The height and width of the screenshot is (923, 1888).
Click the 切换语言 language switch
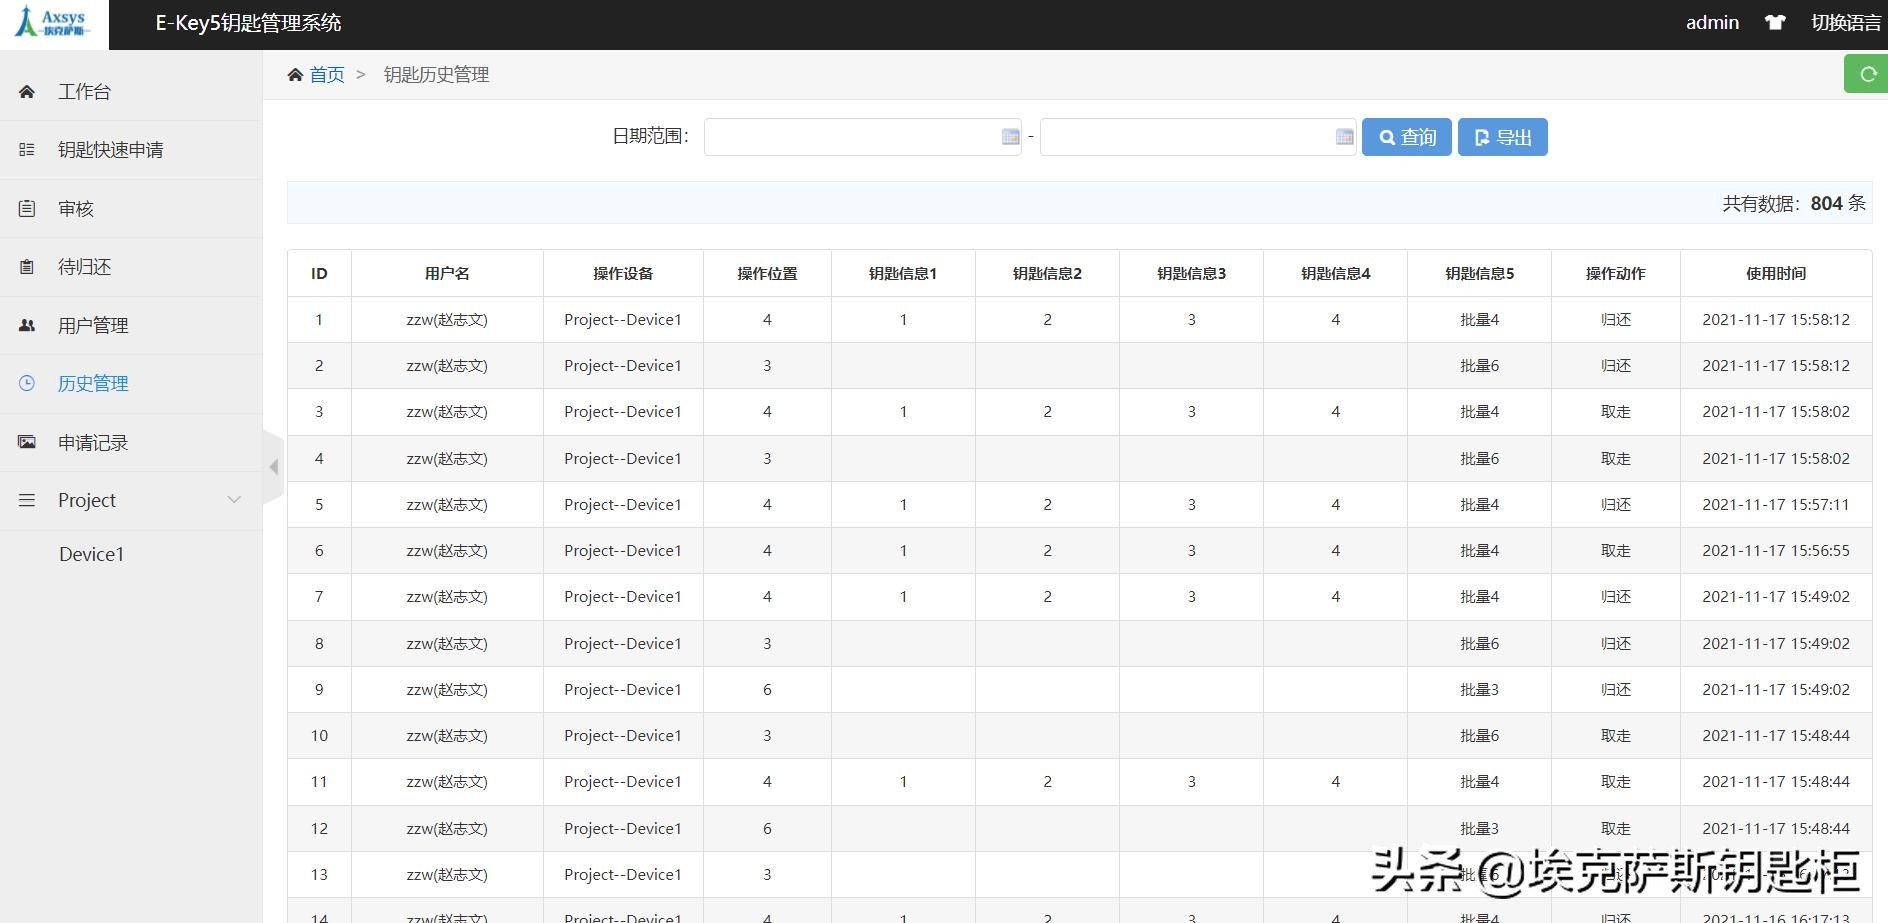point(1846,23)
